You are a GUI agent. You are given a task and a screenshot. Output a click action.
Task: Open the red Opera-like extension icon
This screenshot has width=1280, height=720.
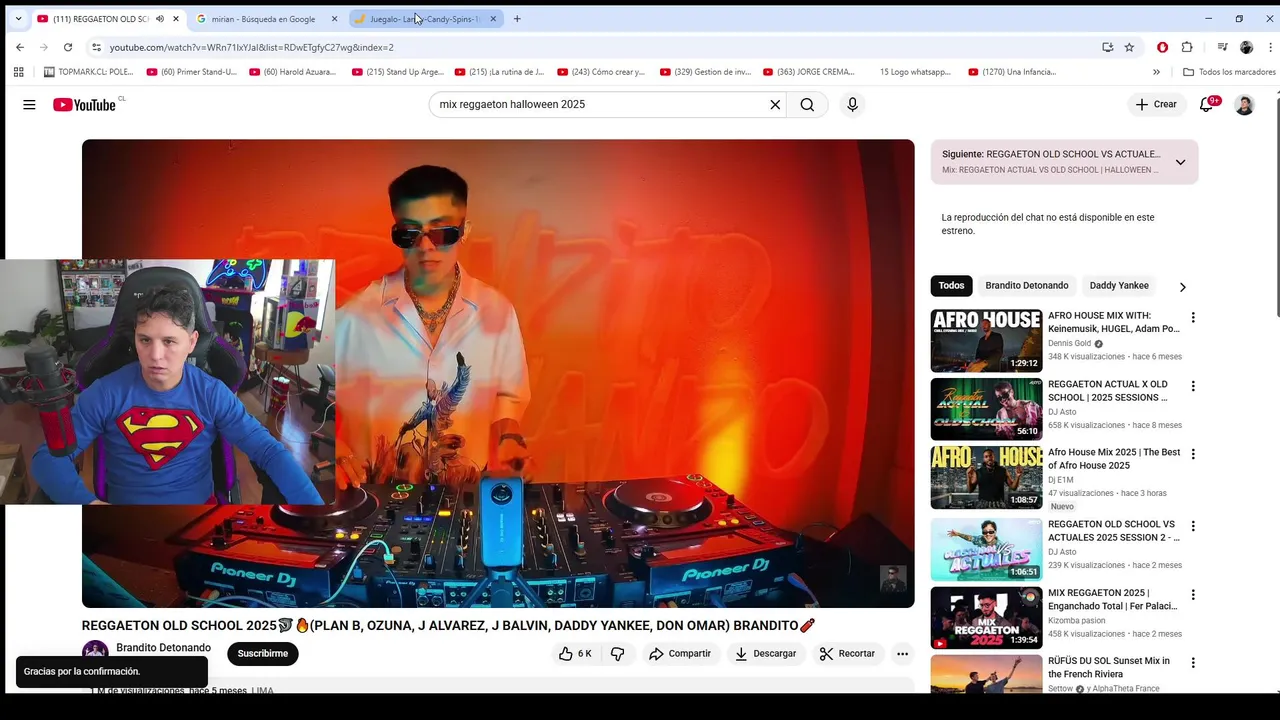click(1162, 47)
